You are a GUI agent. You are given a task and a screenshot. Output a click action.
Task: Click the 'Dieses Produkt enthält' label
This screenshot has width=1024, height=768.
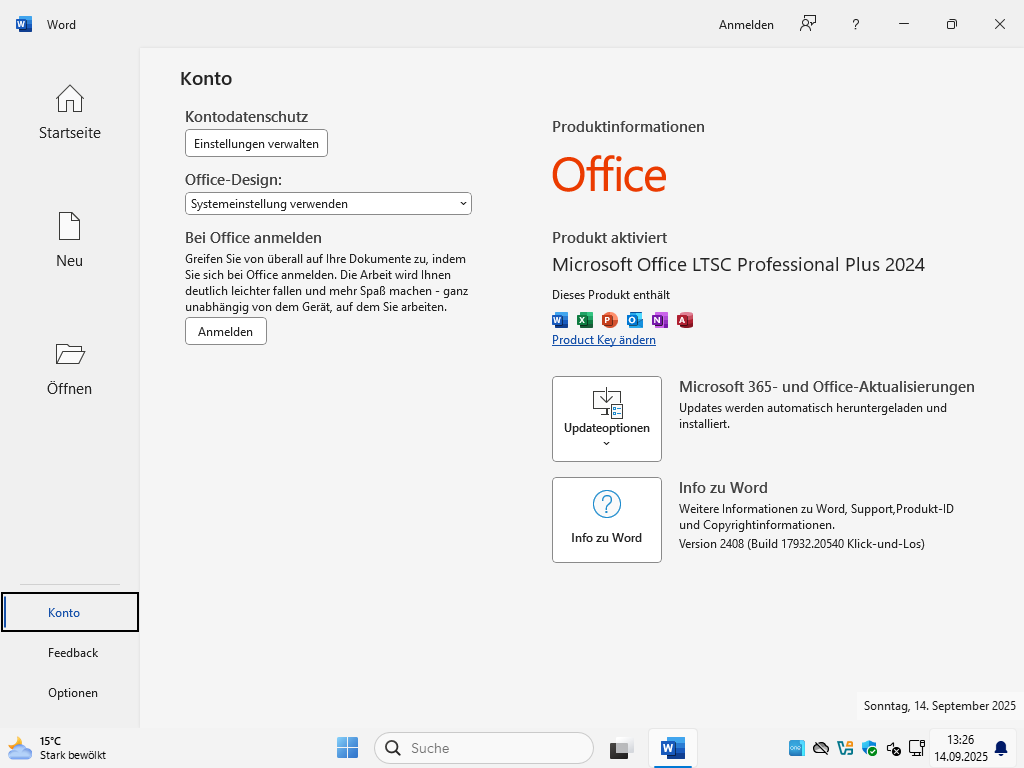click(x=611, y=295)
